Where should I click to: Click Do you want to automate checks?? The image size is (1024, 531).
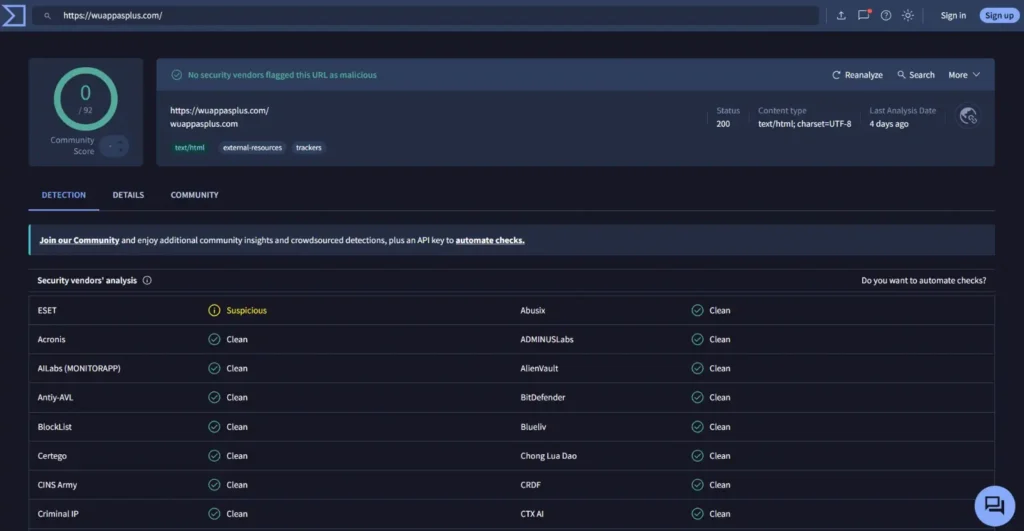923,280
